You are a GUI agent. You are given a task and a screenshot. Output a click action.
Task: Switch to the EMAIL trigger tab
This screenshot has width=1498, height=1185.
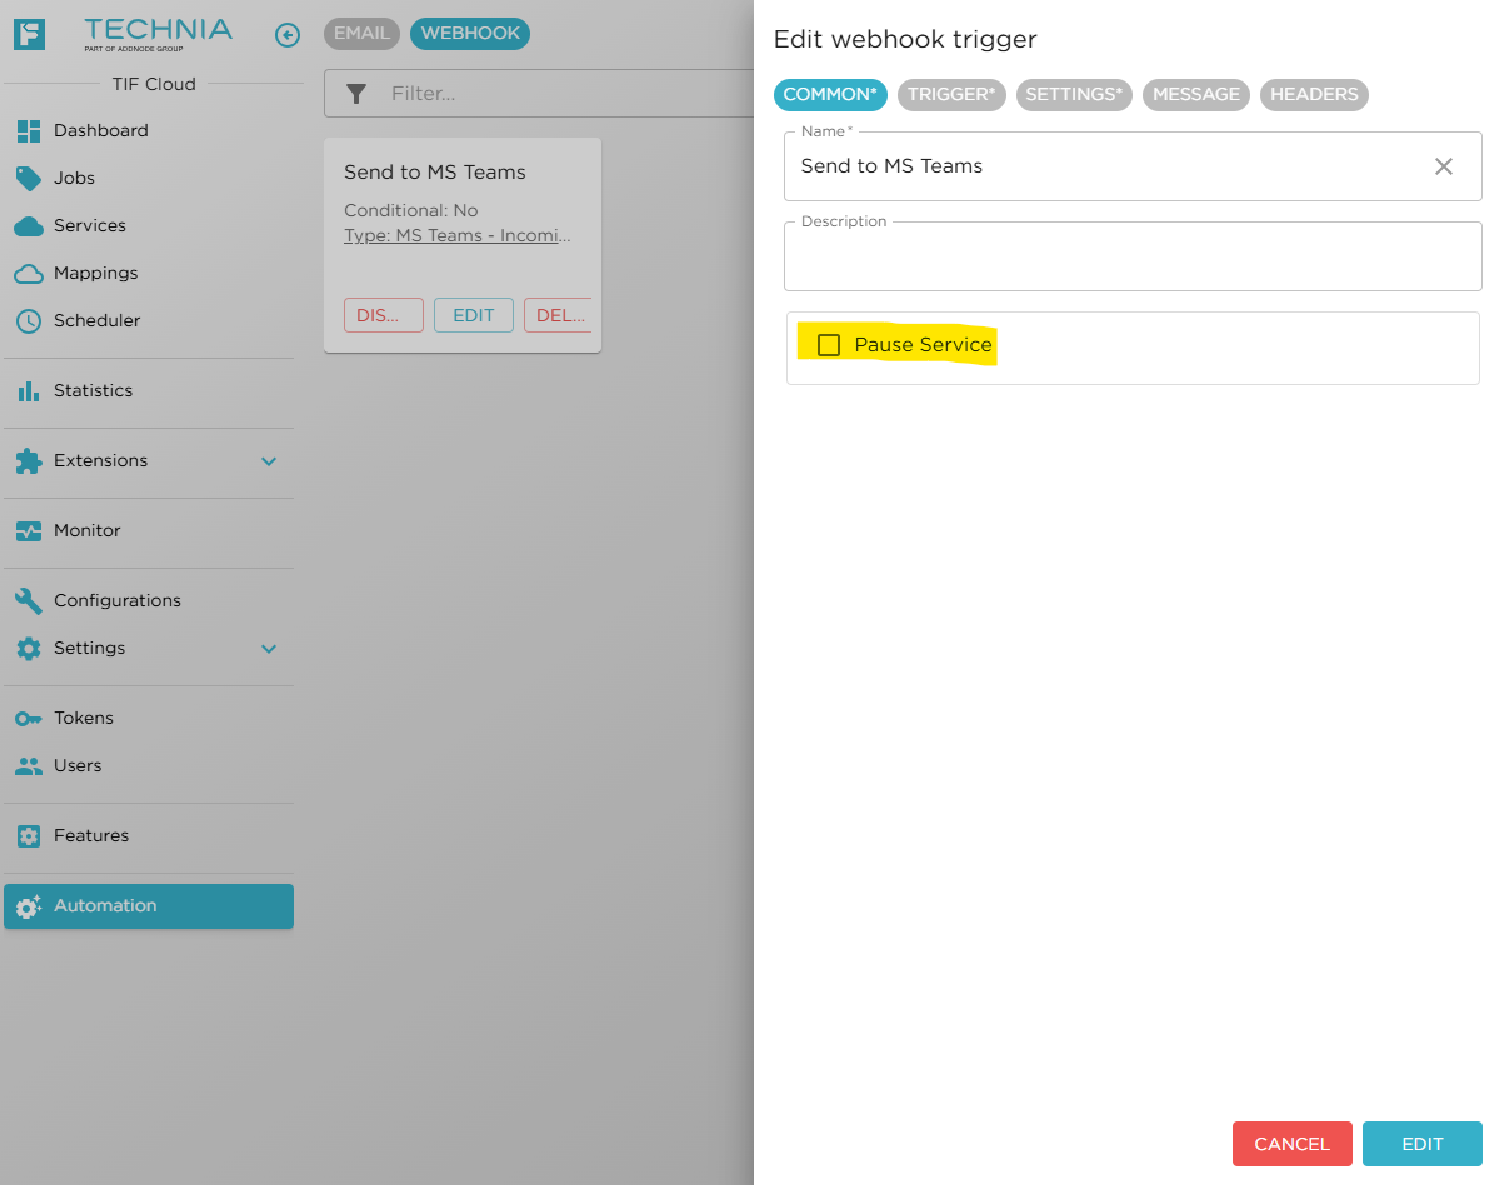pos(361,34)
